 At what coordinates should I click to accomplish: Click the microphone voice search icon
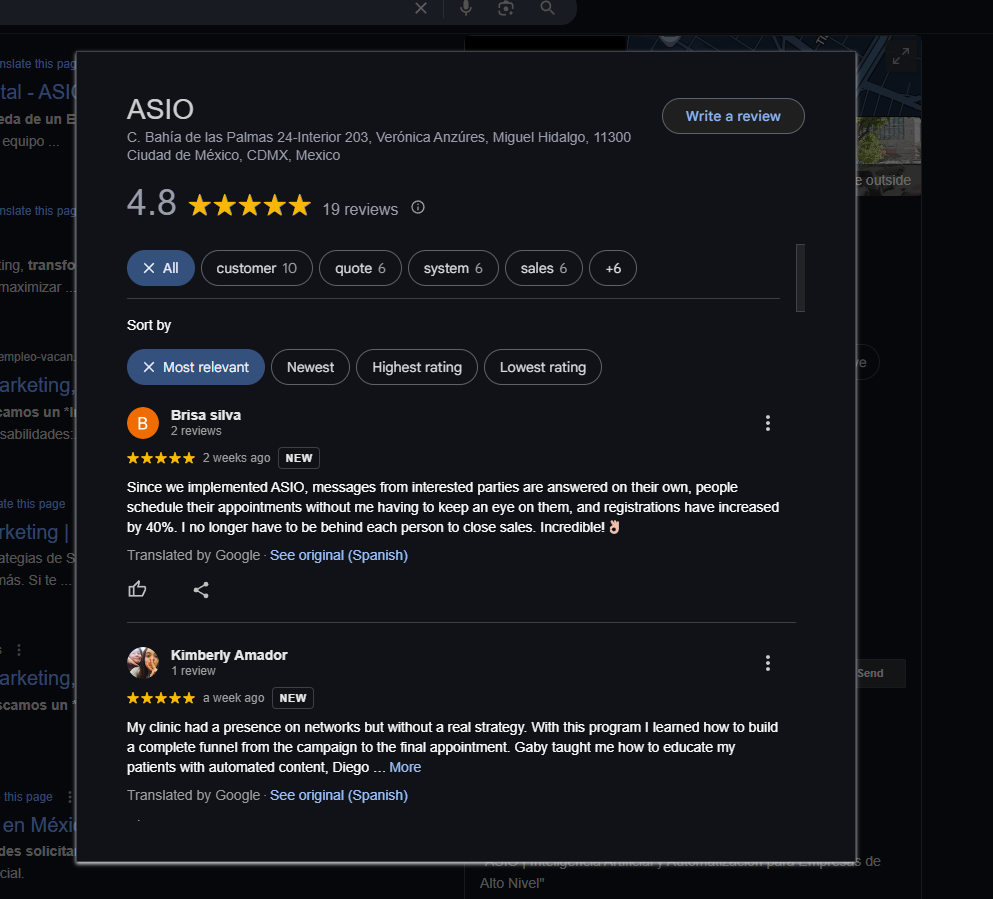pos(465,8)
